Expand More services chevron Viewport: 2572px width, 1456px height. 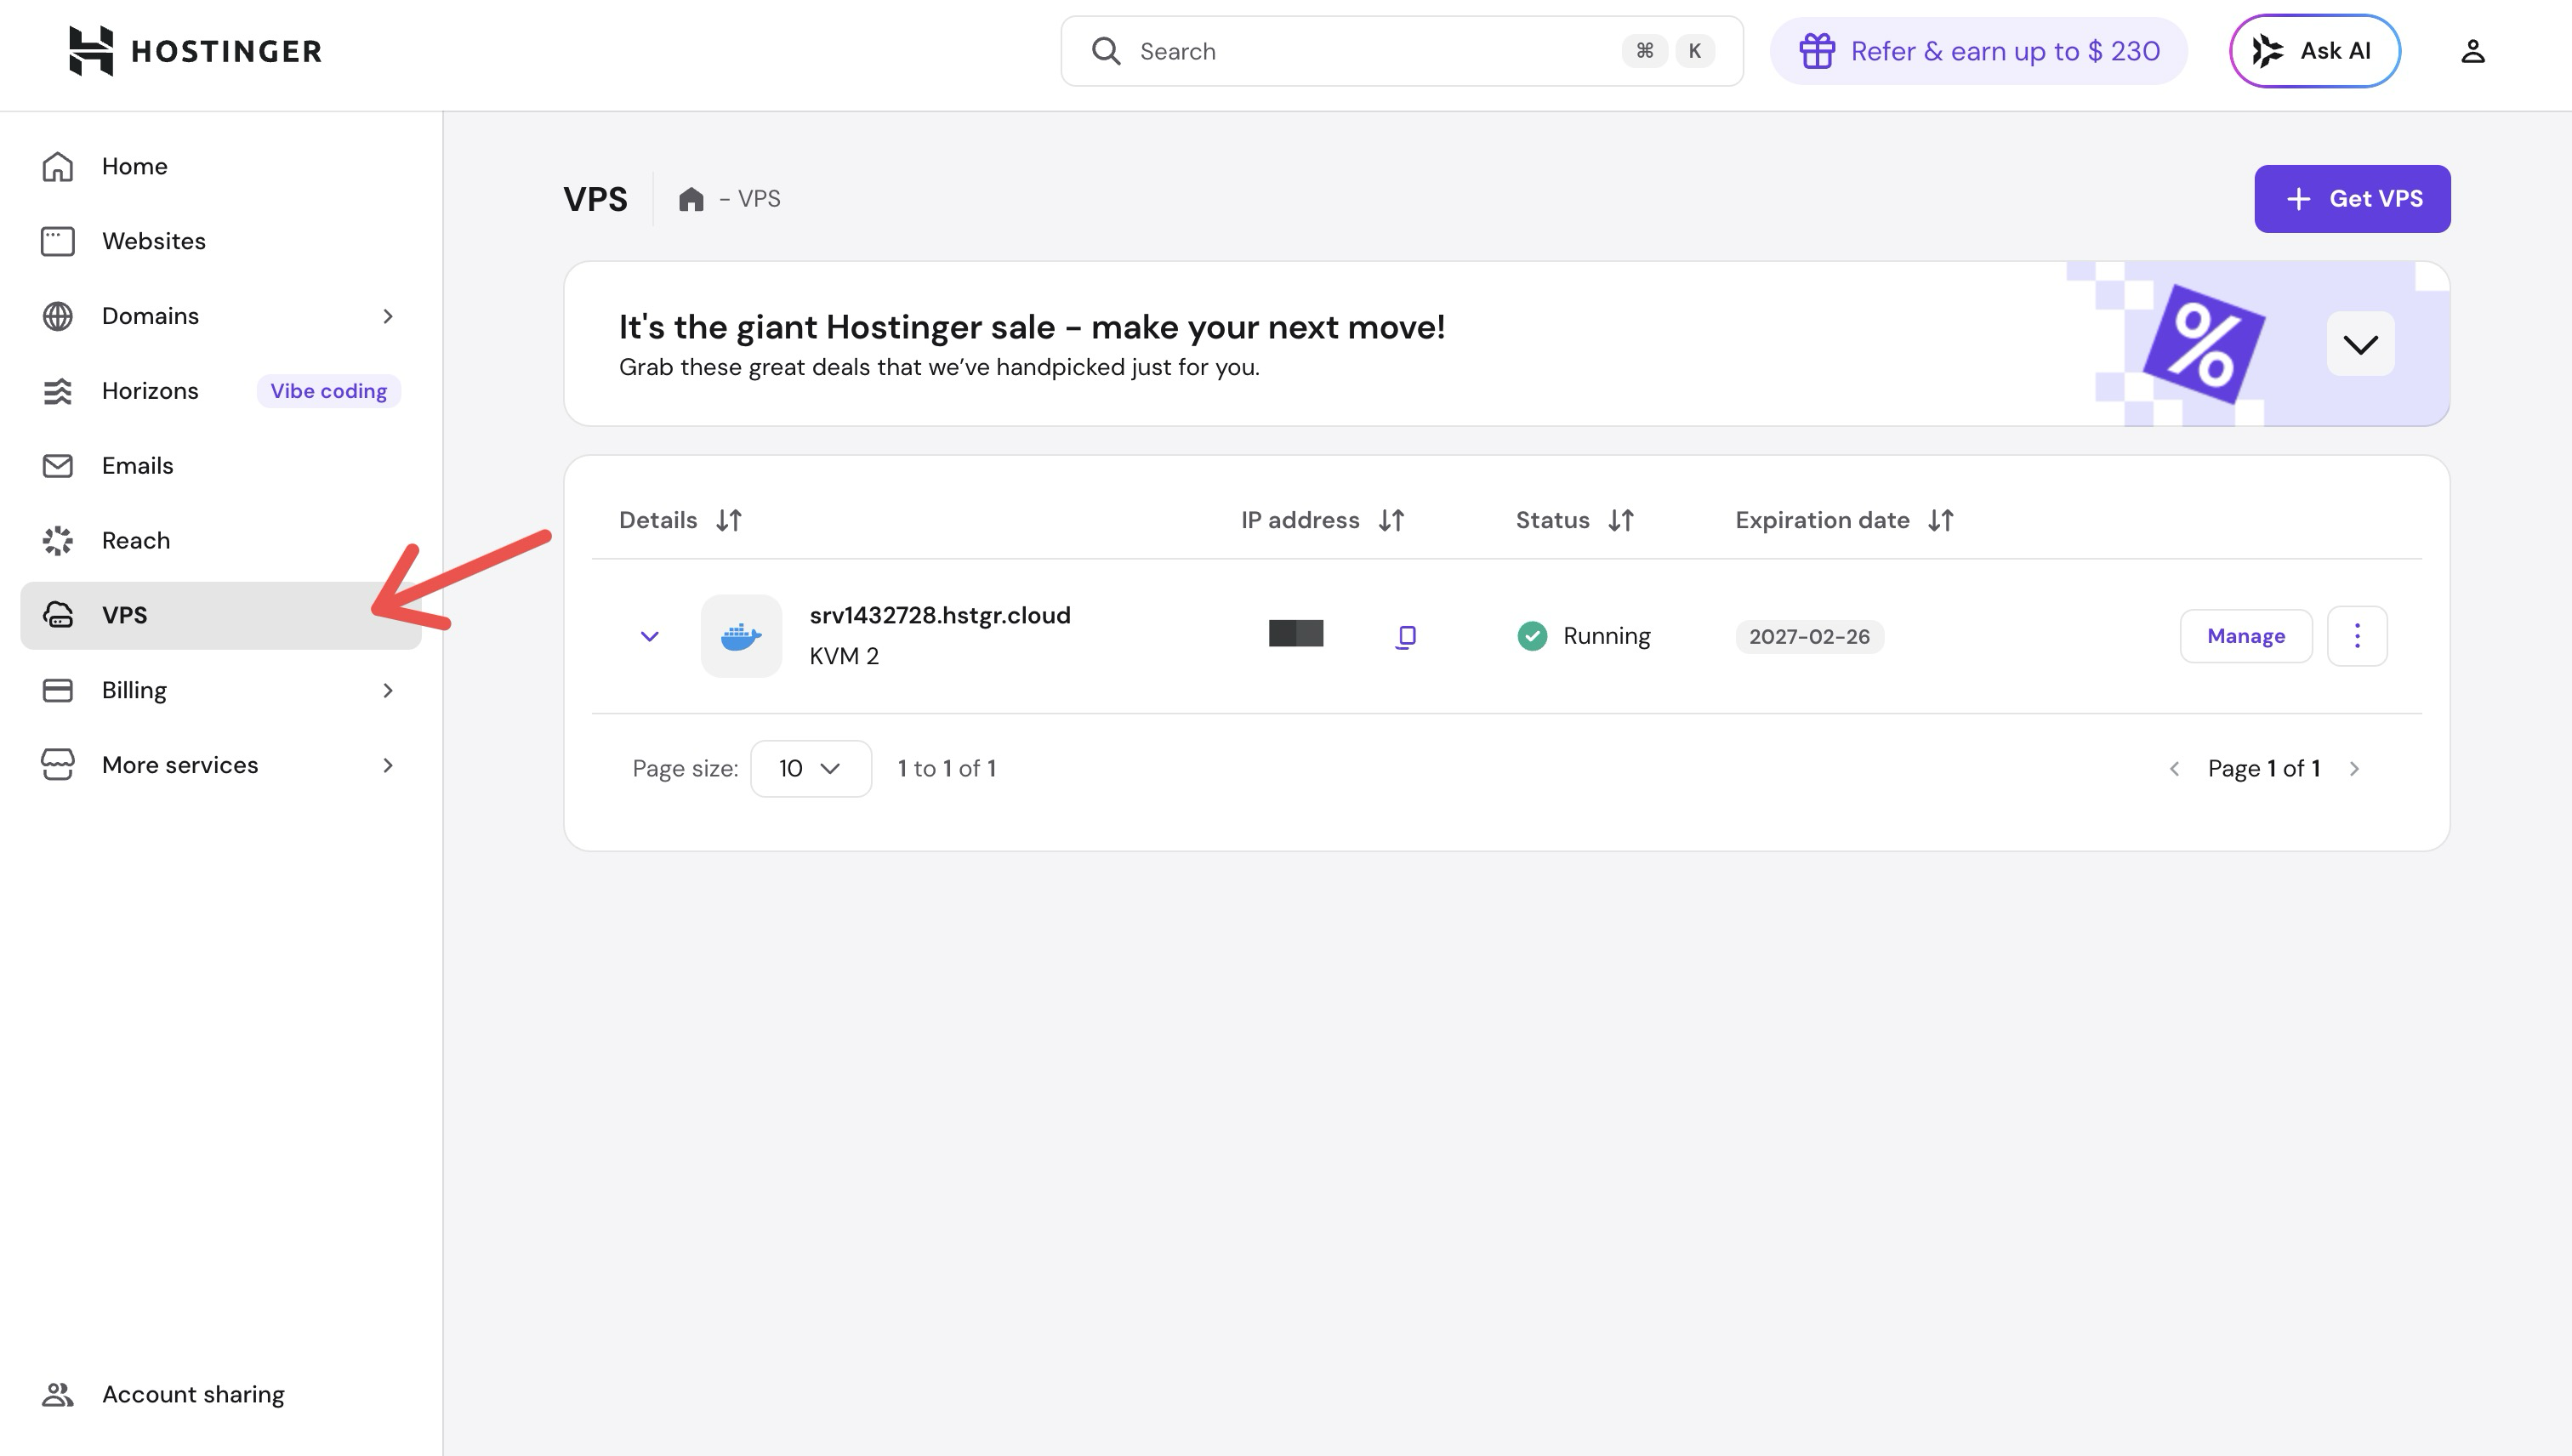(388, 766)
